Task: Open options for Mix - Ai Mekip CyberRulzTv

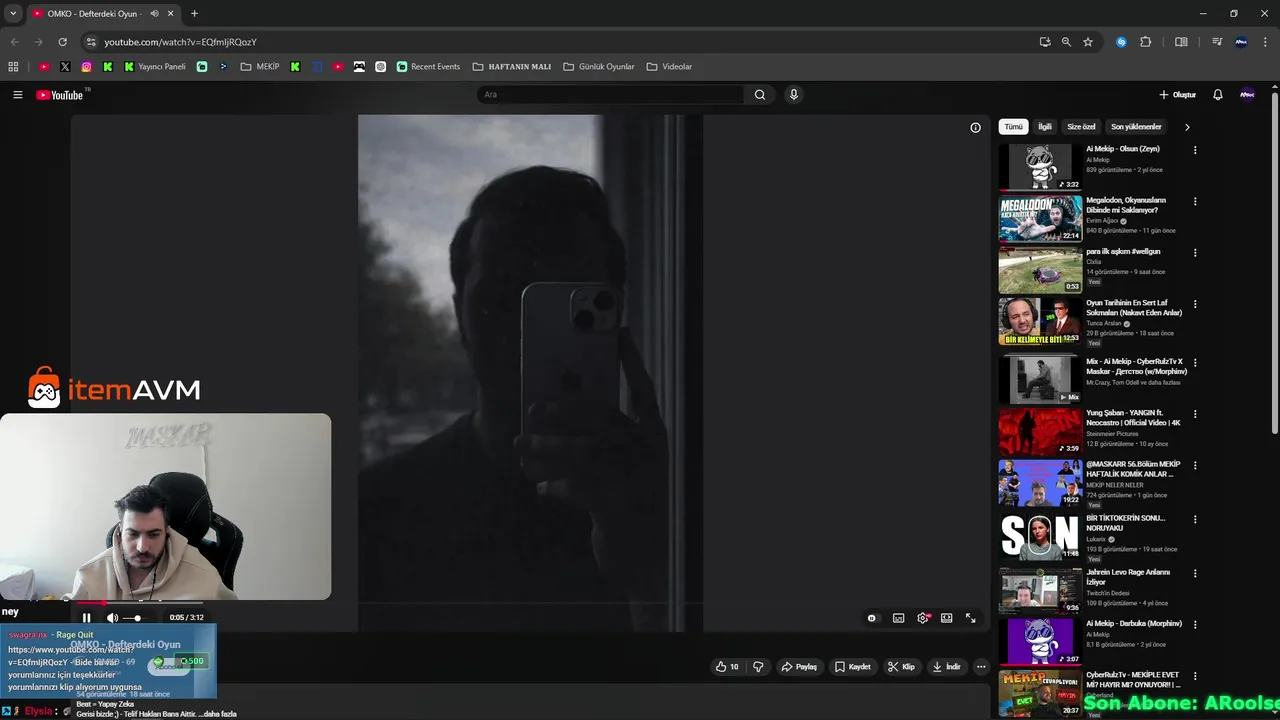Action: point(1195,363)
